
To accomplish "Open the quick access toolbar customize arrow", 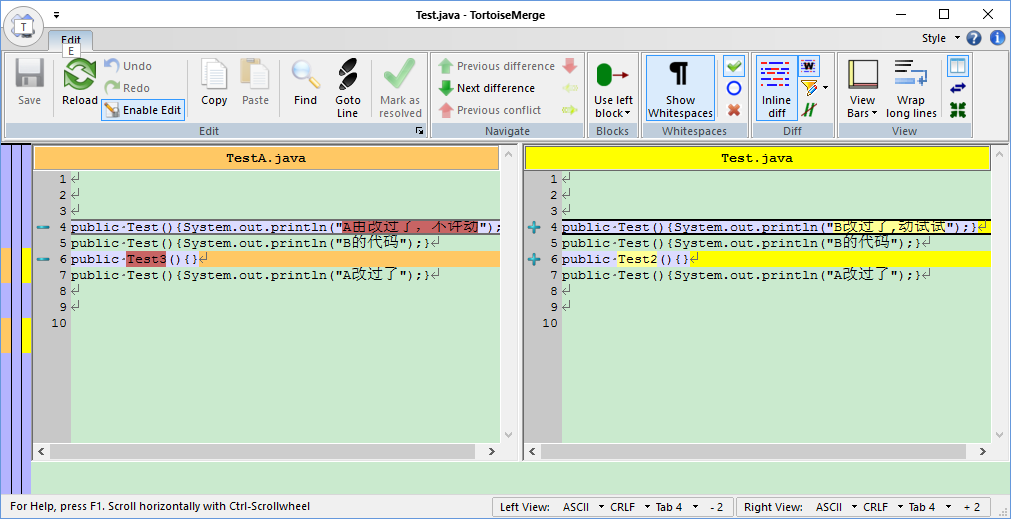I will [57, 14].
